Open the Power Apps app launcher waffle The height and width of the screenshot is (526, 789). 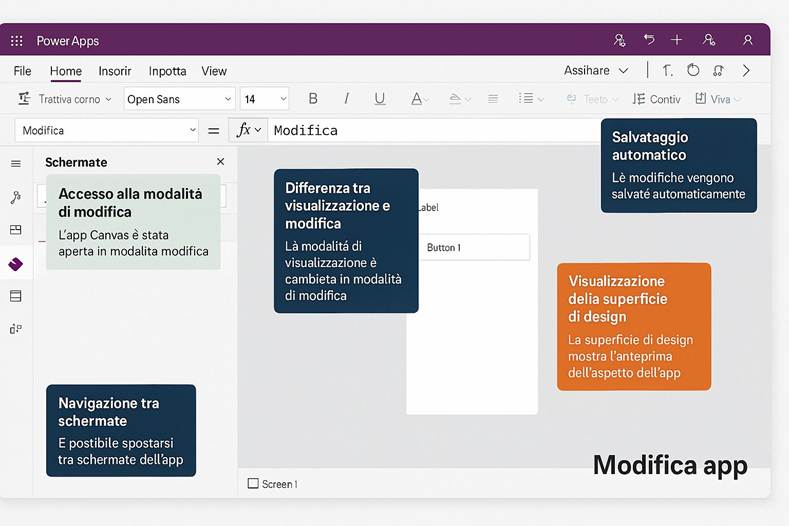17,41
